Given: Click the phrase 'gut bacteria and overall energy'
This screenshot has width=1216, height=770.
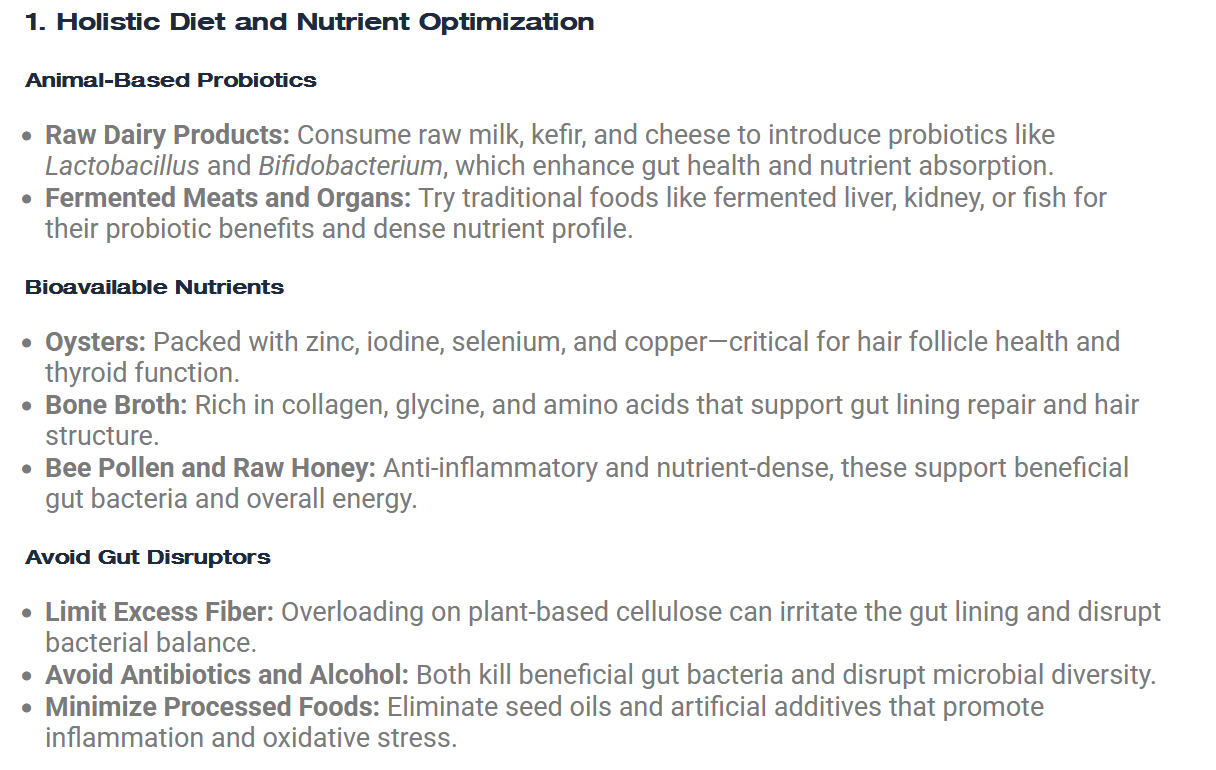Looking at the screenshot, I should pos(228,499).
